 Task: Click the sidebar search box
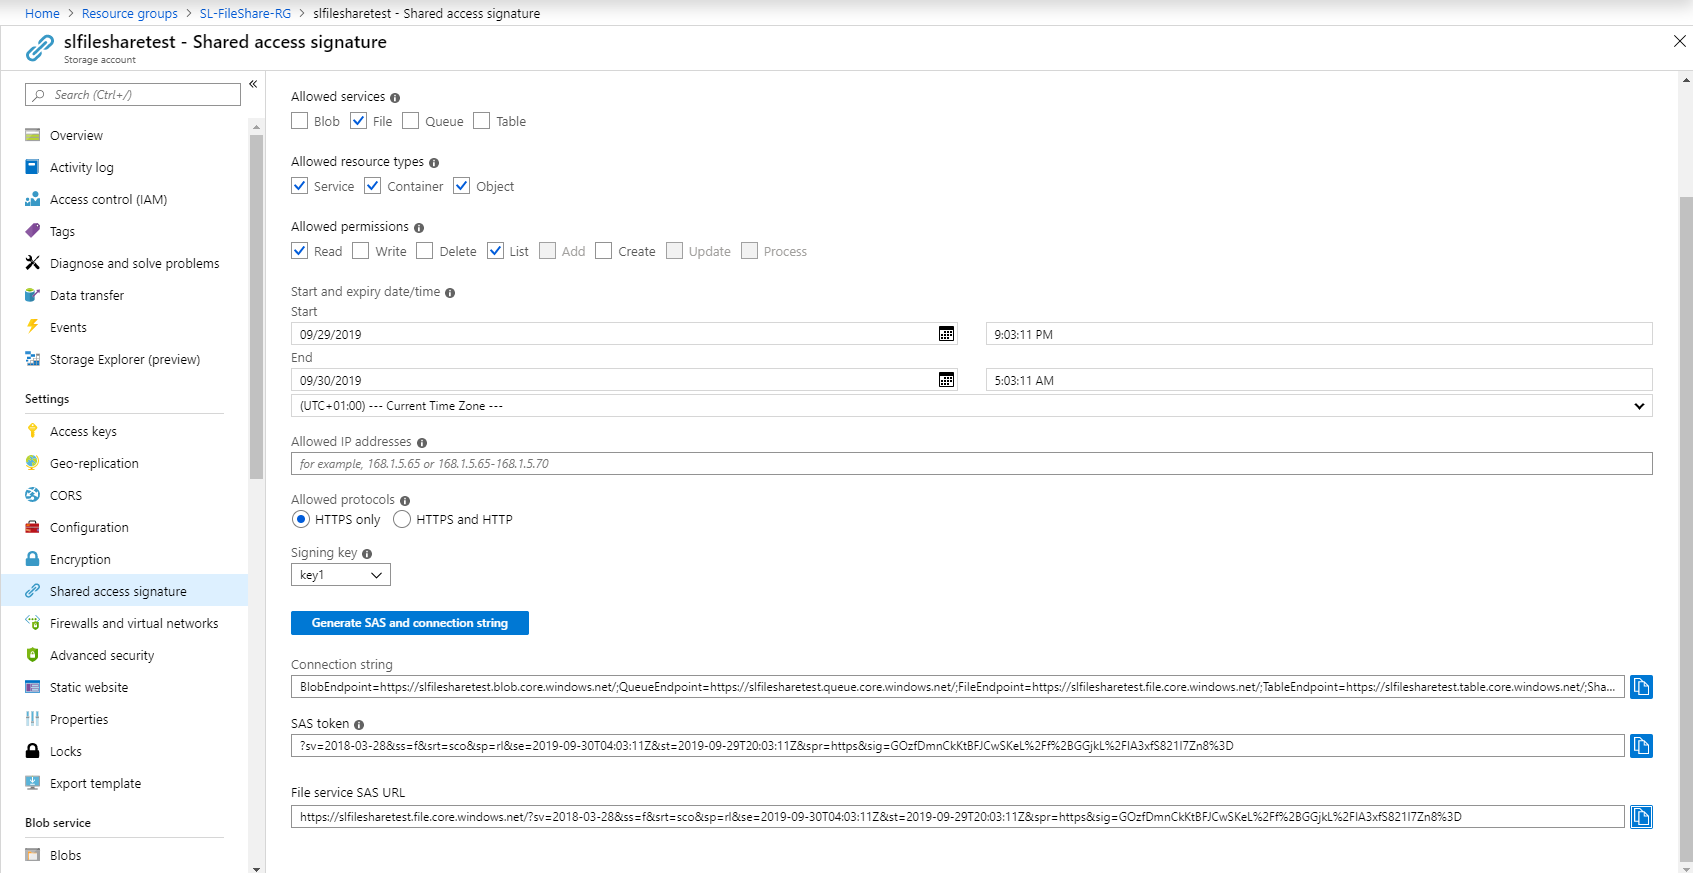click(x=133, y=95)
